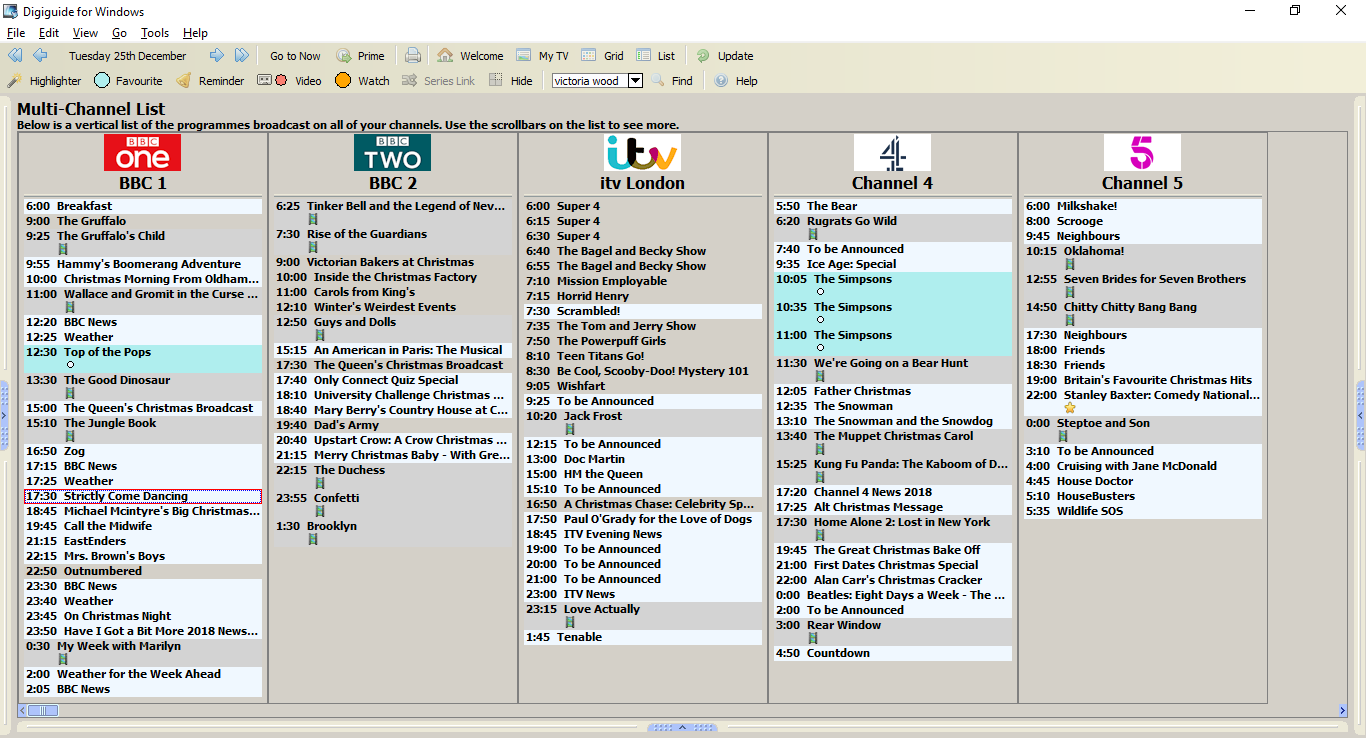
Task: Select Doc Martin at 13:00
Action: [643, 459]
